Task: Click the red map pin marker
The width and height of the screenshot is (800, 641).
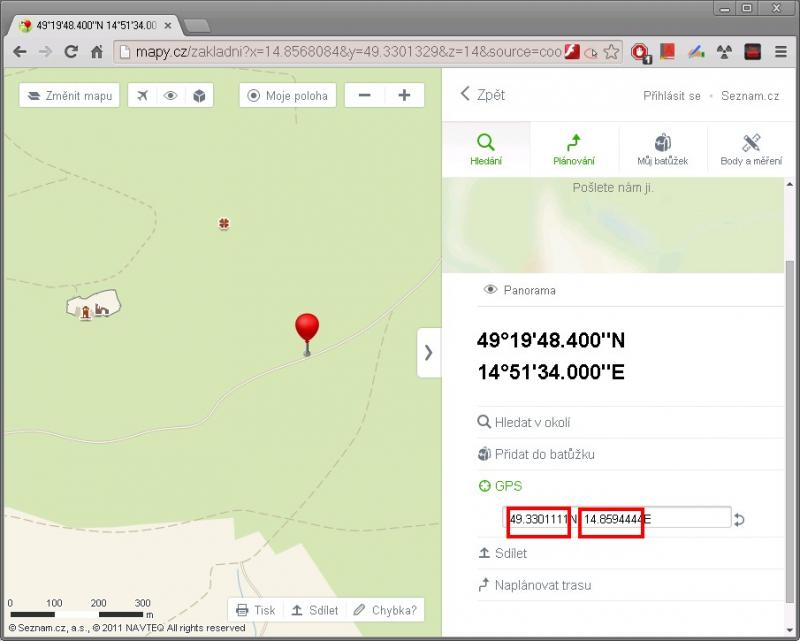Action: pyautogui.click(x=307, y=329)
